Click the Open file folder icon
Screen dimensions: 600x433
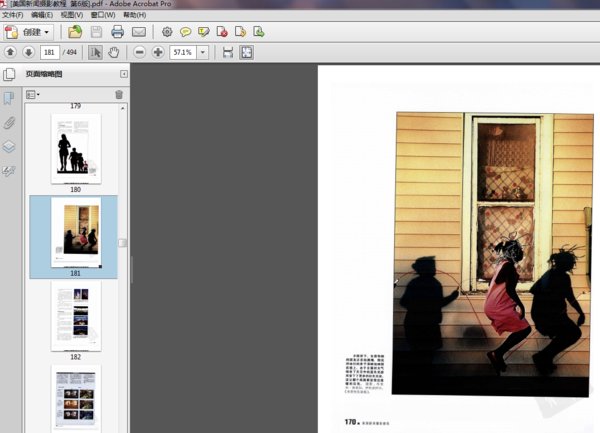[75, 32]
